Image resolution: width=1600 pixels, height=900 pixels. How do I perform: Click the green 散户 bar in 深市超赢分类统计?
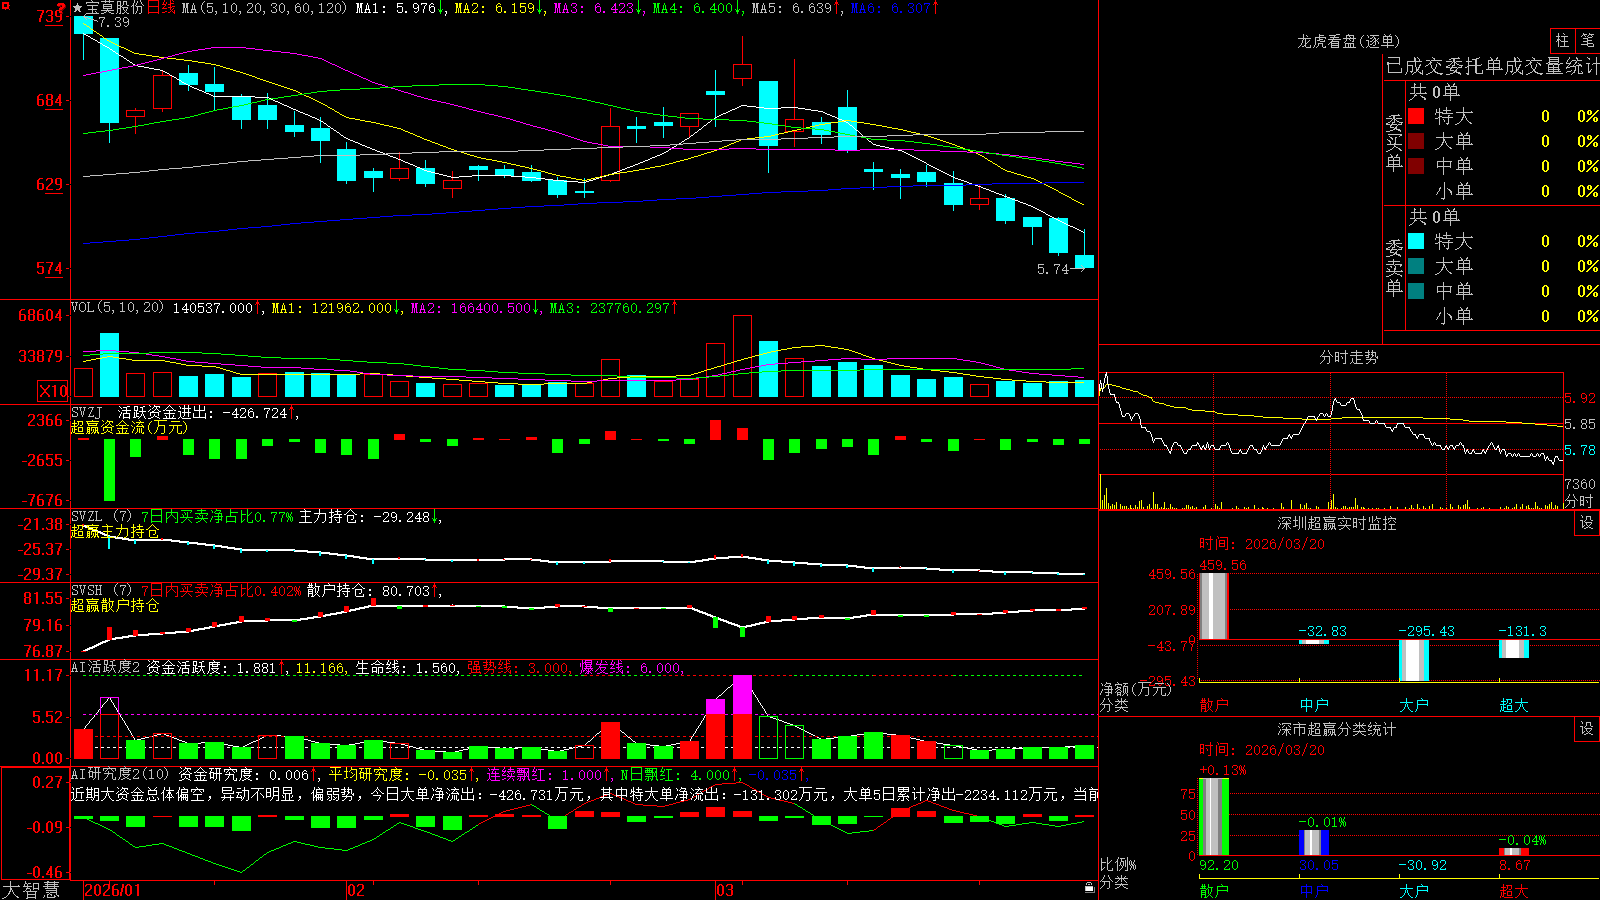1214,817
